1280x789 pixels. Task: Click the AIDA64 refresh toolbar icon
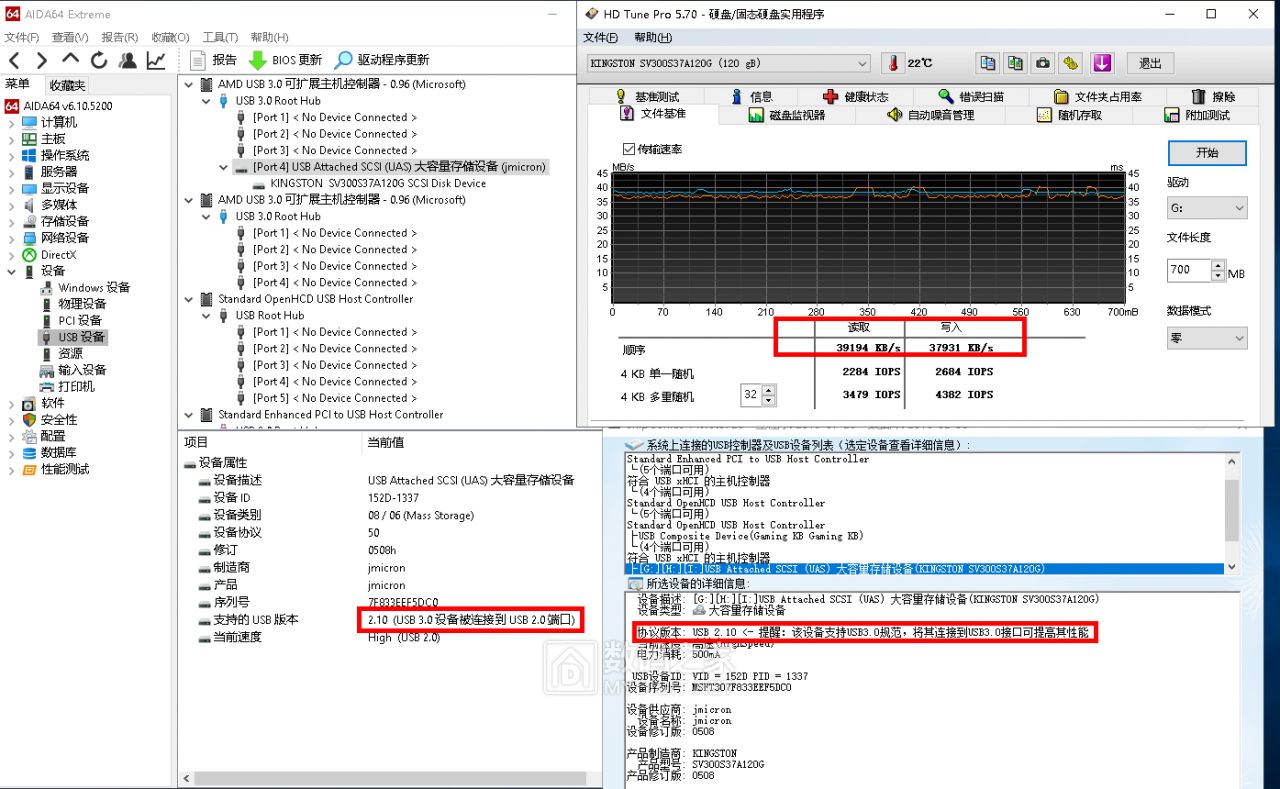99,60
